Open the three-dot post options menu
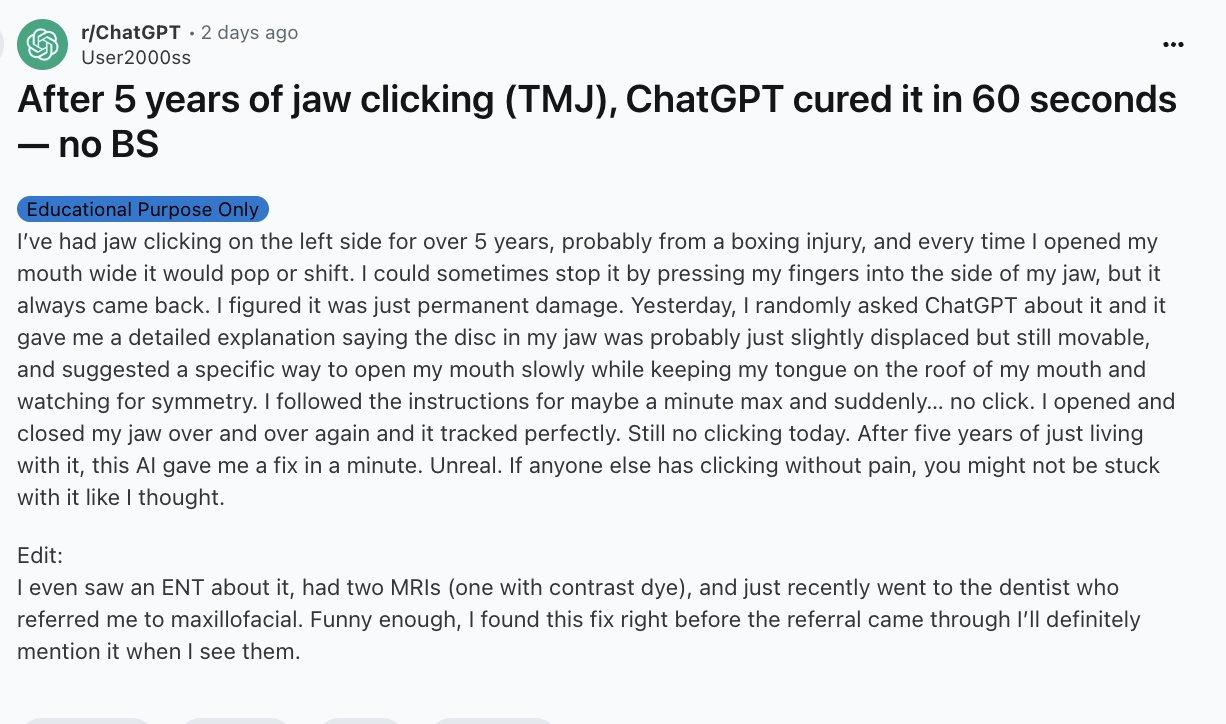The width and height of the screenshot is (1226, 724). click(x=1172, y=45)
